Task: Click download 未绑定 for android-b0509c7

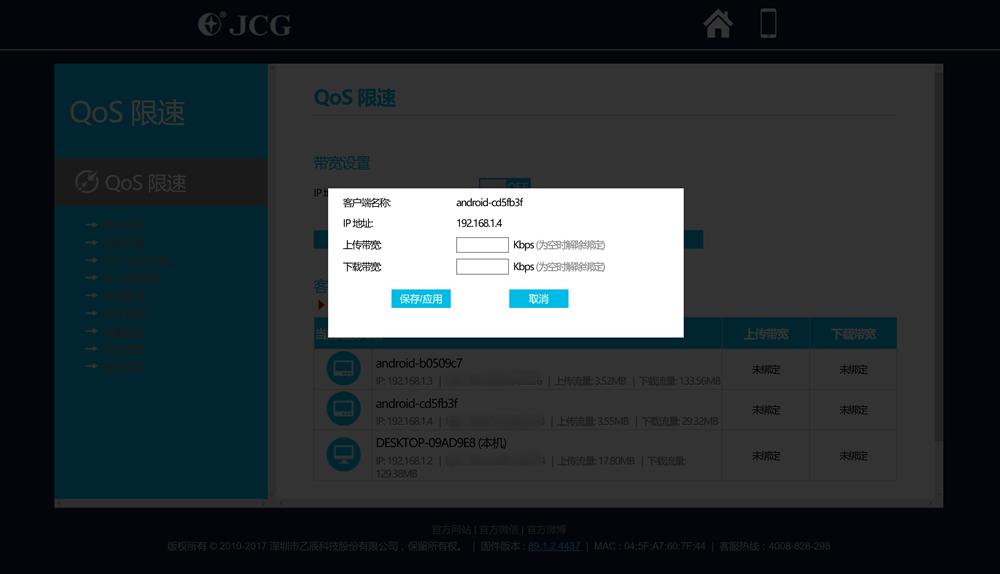Action: 853,369
